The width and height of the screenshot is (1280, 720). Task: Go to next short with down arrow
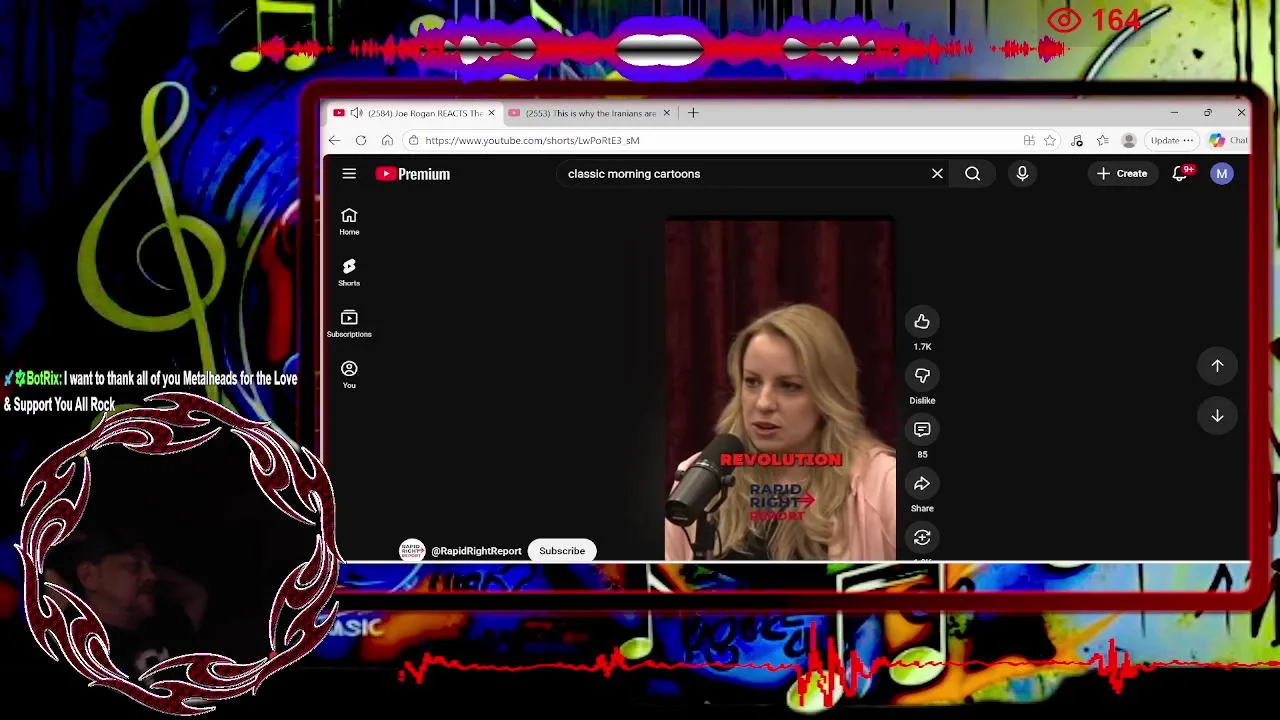(x=1217, y=416)
